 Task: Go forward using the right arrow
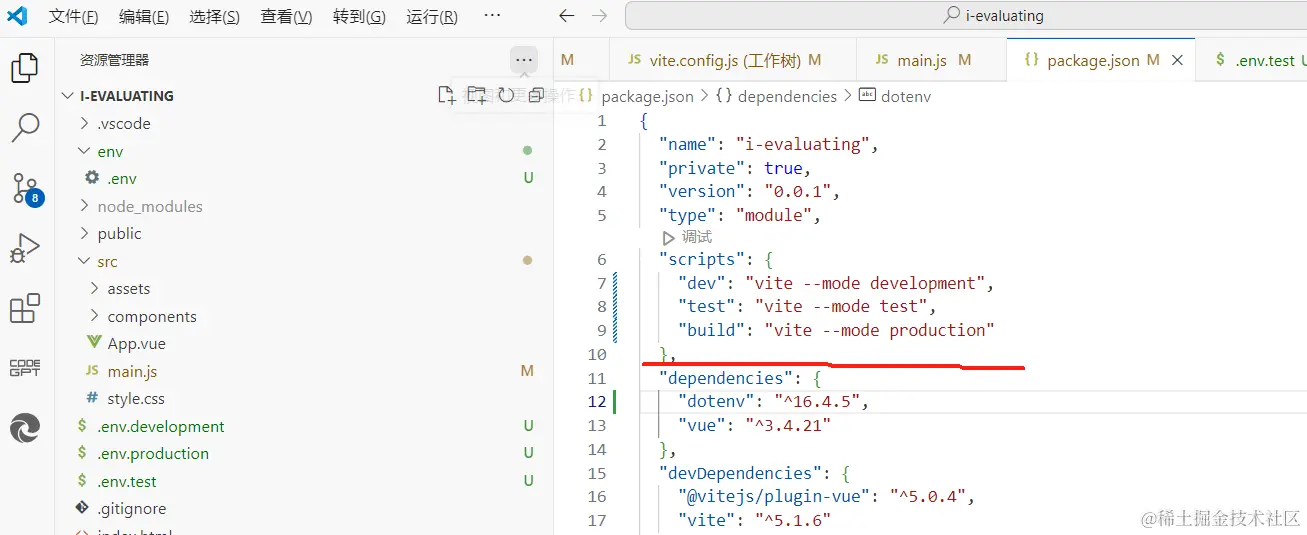pyautogui.click(x=599, y=16)
